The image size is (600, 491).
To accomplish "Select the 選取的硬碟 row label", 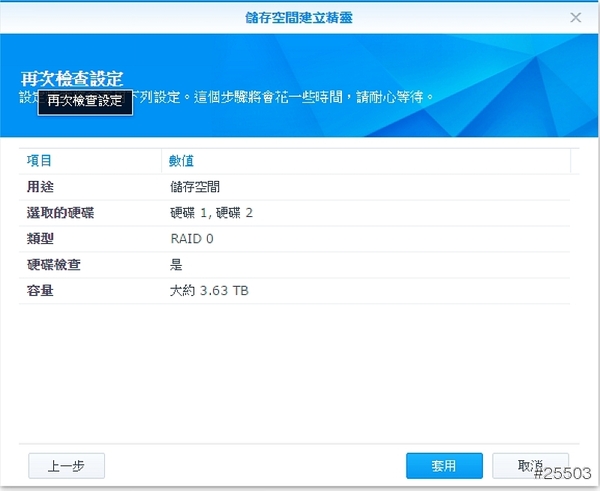I will (x=60, y=213).
